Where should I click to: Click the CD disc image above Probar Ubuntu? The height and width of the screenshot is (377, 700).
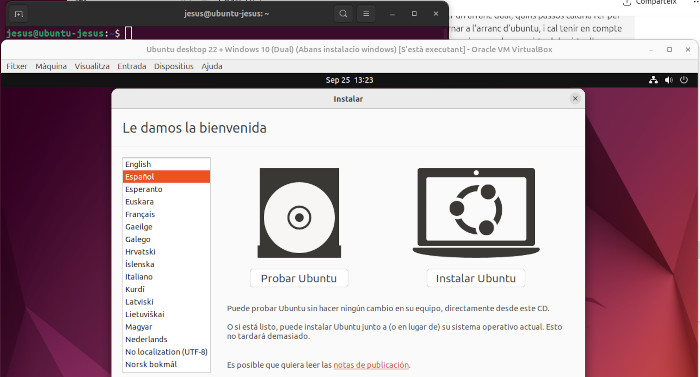pyautogui.click(x=299, y=213)
